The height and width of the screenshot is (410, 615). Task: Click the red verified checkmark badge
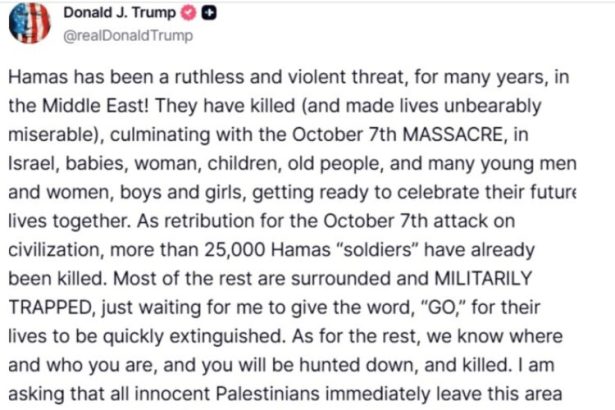[187, 13]
